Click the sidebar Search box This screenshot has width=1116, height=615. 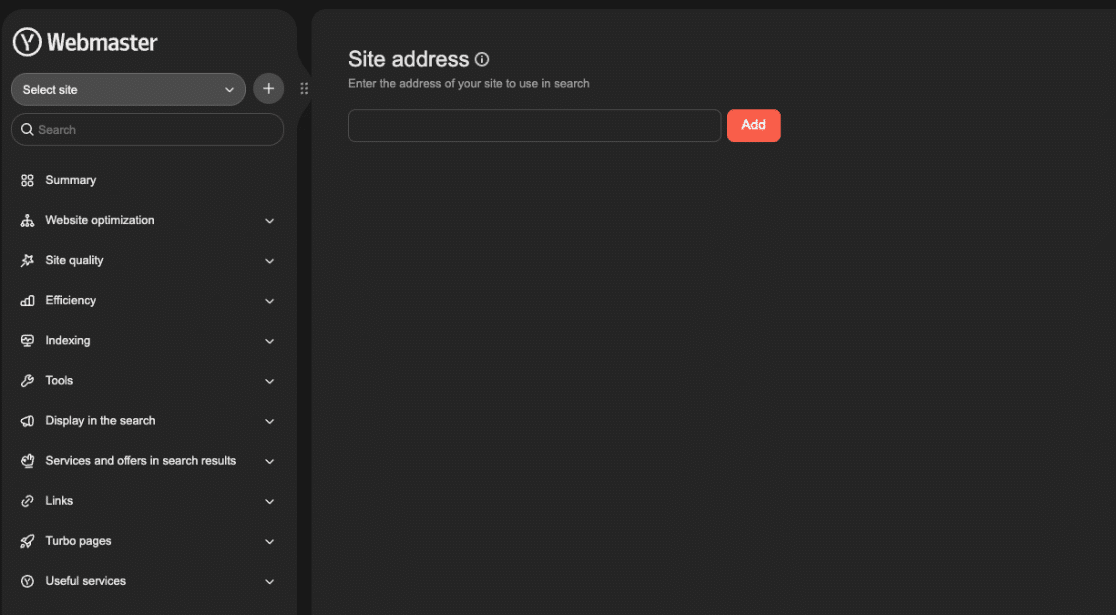coord(147,129)
